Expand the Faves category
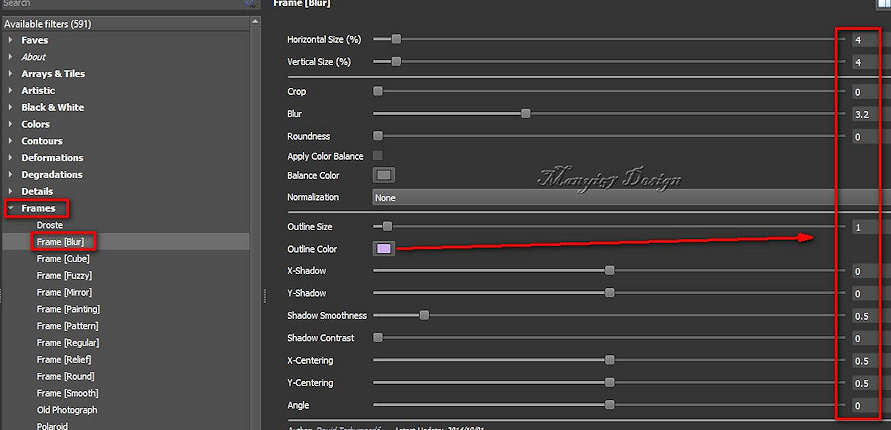The image size is (891, 430). pos(12,40)
